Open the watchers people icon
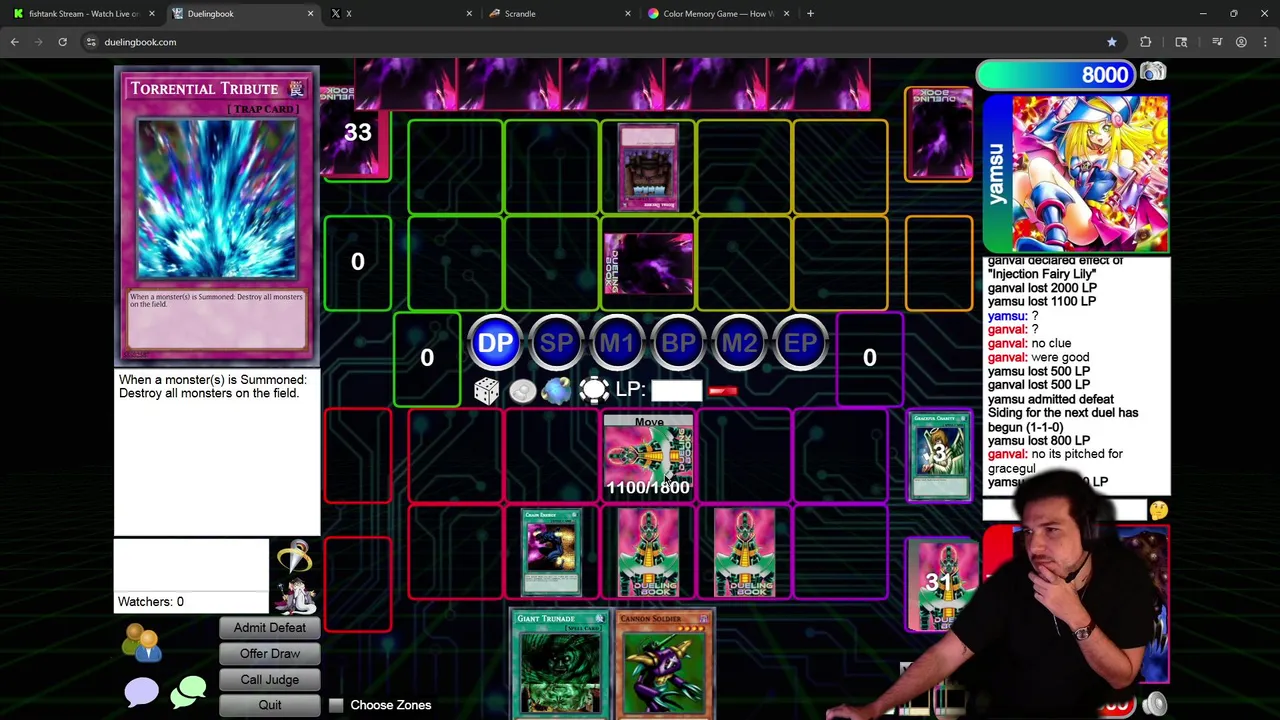This screenshot has height=720, width=1280. (x=141, y=643)
